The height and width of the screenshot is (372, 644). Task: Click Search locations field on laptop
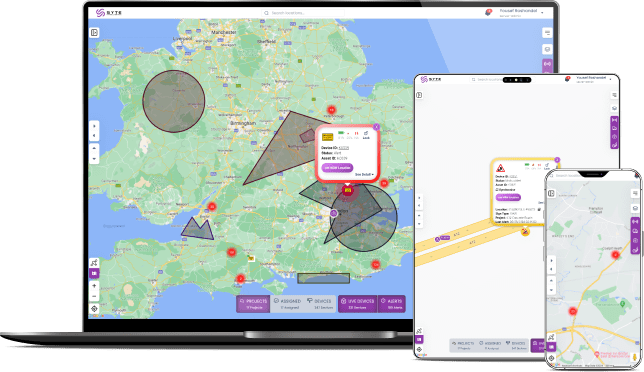point(303,13)
